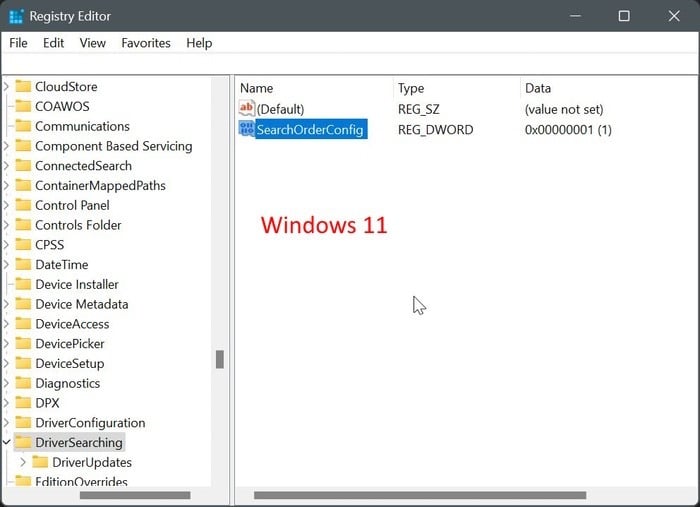Maximize the Registry Editor window
The image size is (700, 507).
coord(624,16)
